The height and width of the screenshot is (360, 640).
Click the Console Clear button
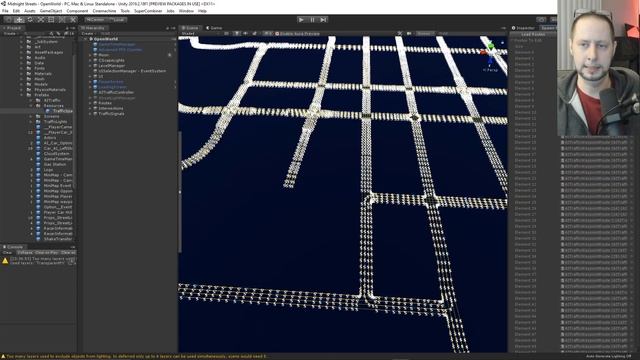(7, 253)
